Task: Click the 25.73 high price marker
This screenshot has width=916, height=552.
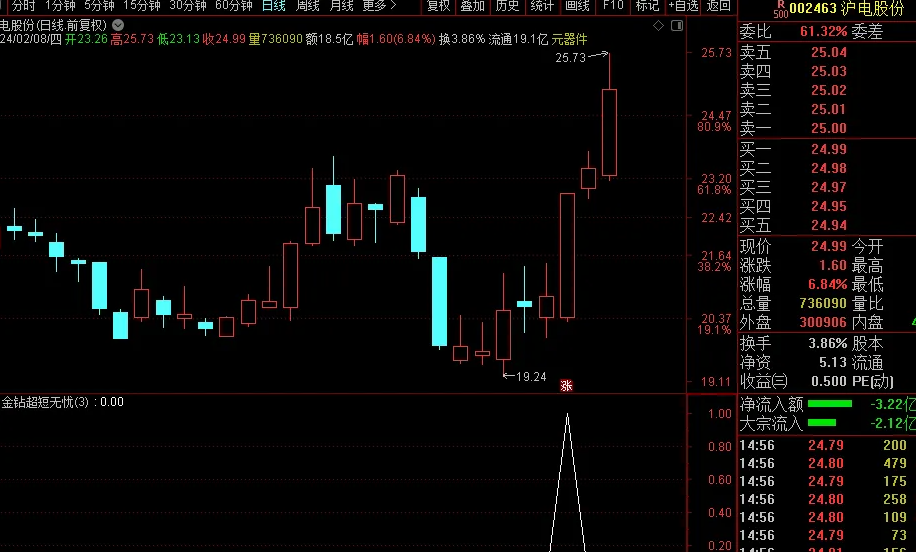Action: pos(570,57)
